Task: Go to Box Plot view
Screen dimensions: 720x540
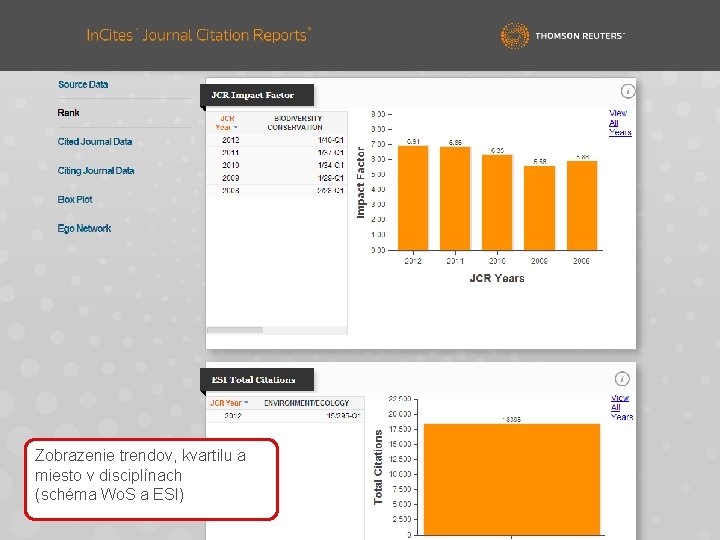Action: tap(75, 200)
